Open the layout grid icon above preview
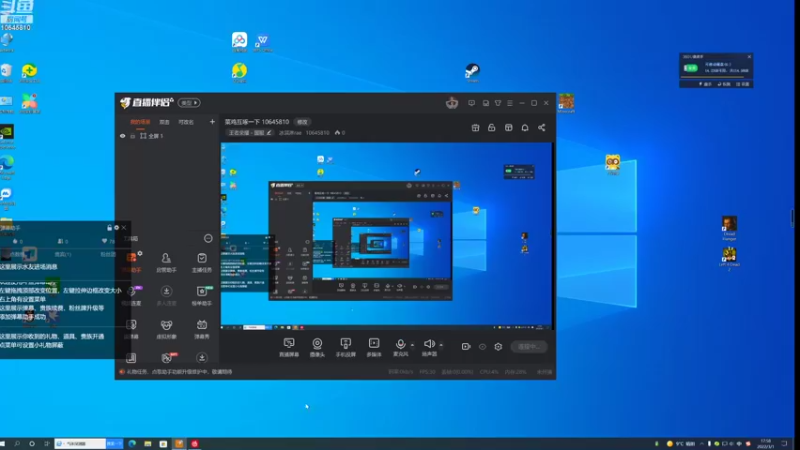 509,128
